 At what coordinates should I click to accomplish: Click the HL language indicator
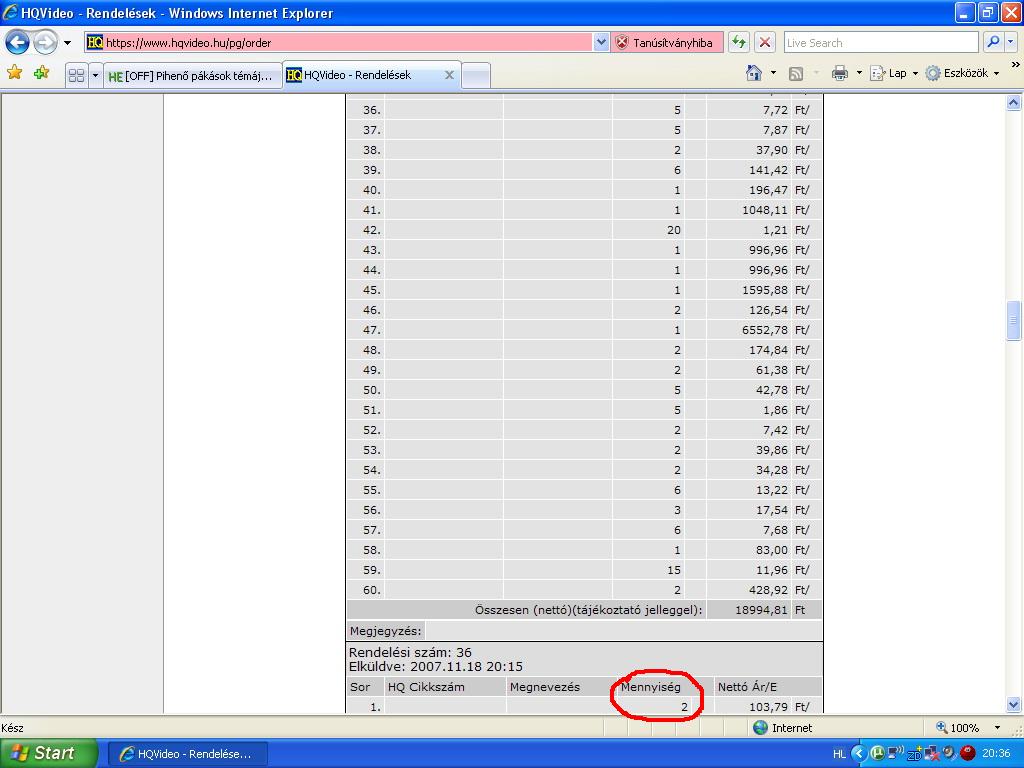[839, 754]
